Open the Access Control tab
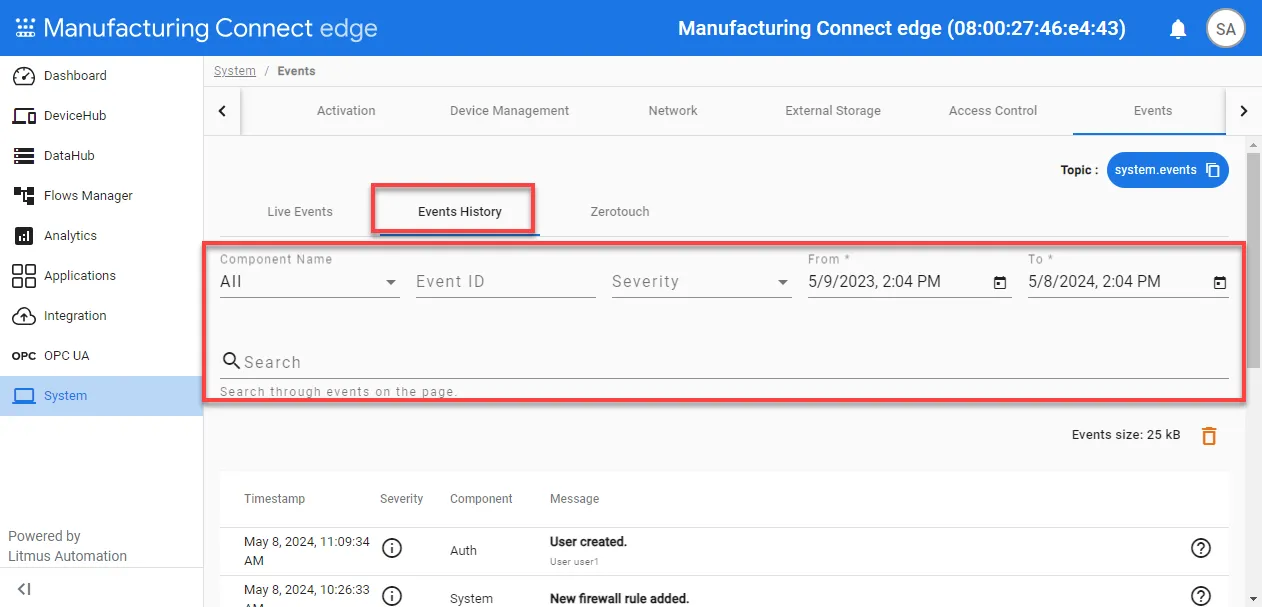Screen dimensions: 1262x607 (993, 111)
